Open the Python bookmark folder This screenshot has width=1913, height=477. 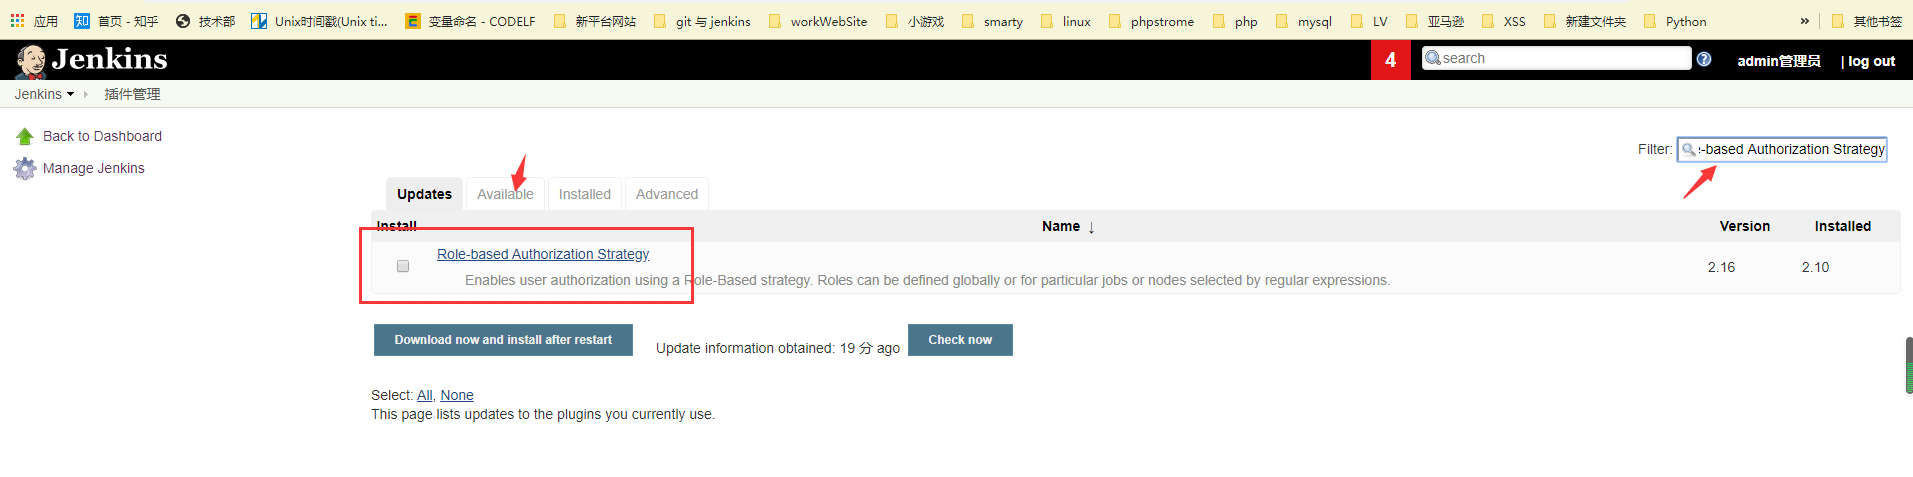point(1675,21)
